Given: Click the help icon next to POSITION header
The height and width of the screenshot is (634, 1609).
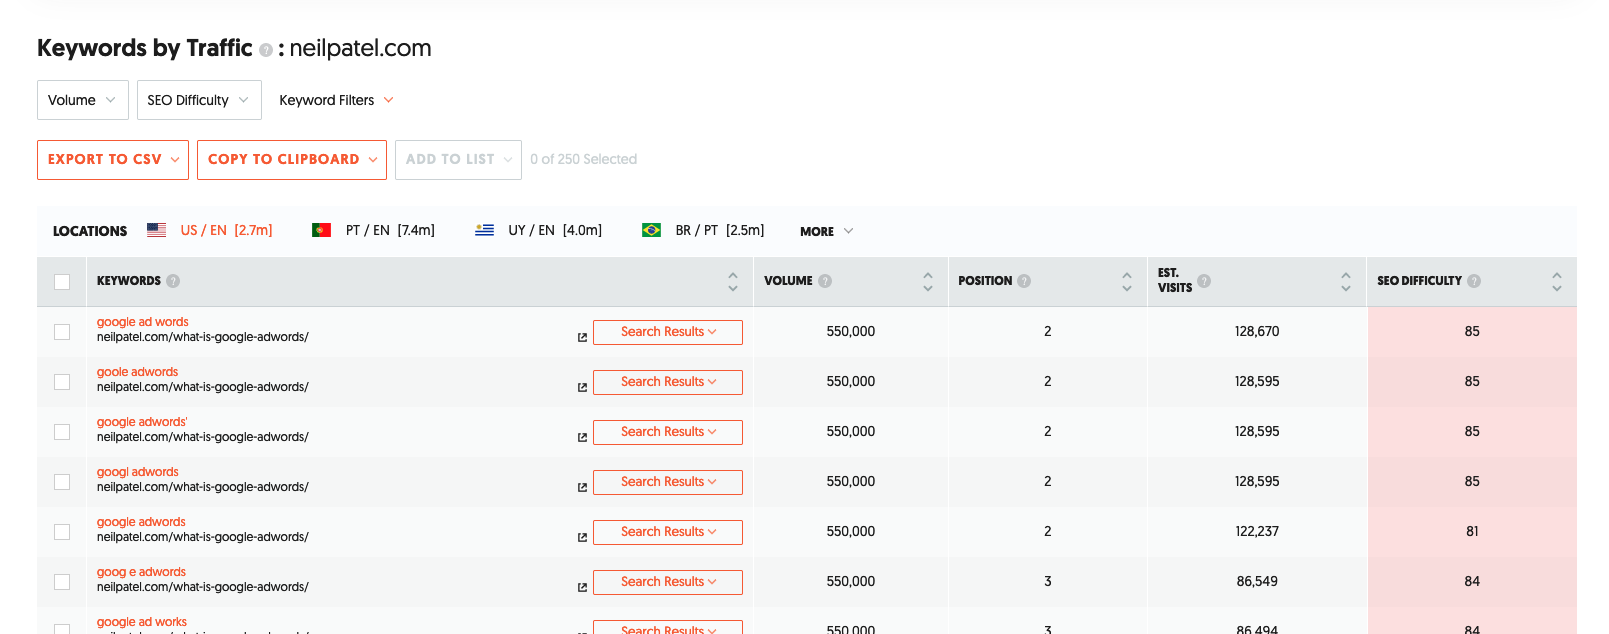Looking at the screenshot, I should pyautogui.click(x=1024, y=281).
